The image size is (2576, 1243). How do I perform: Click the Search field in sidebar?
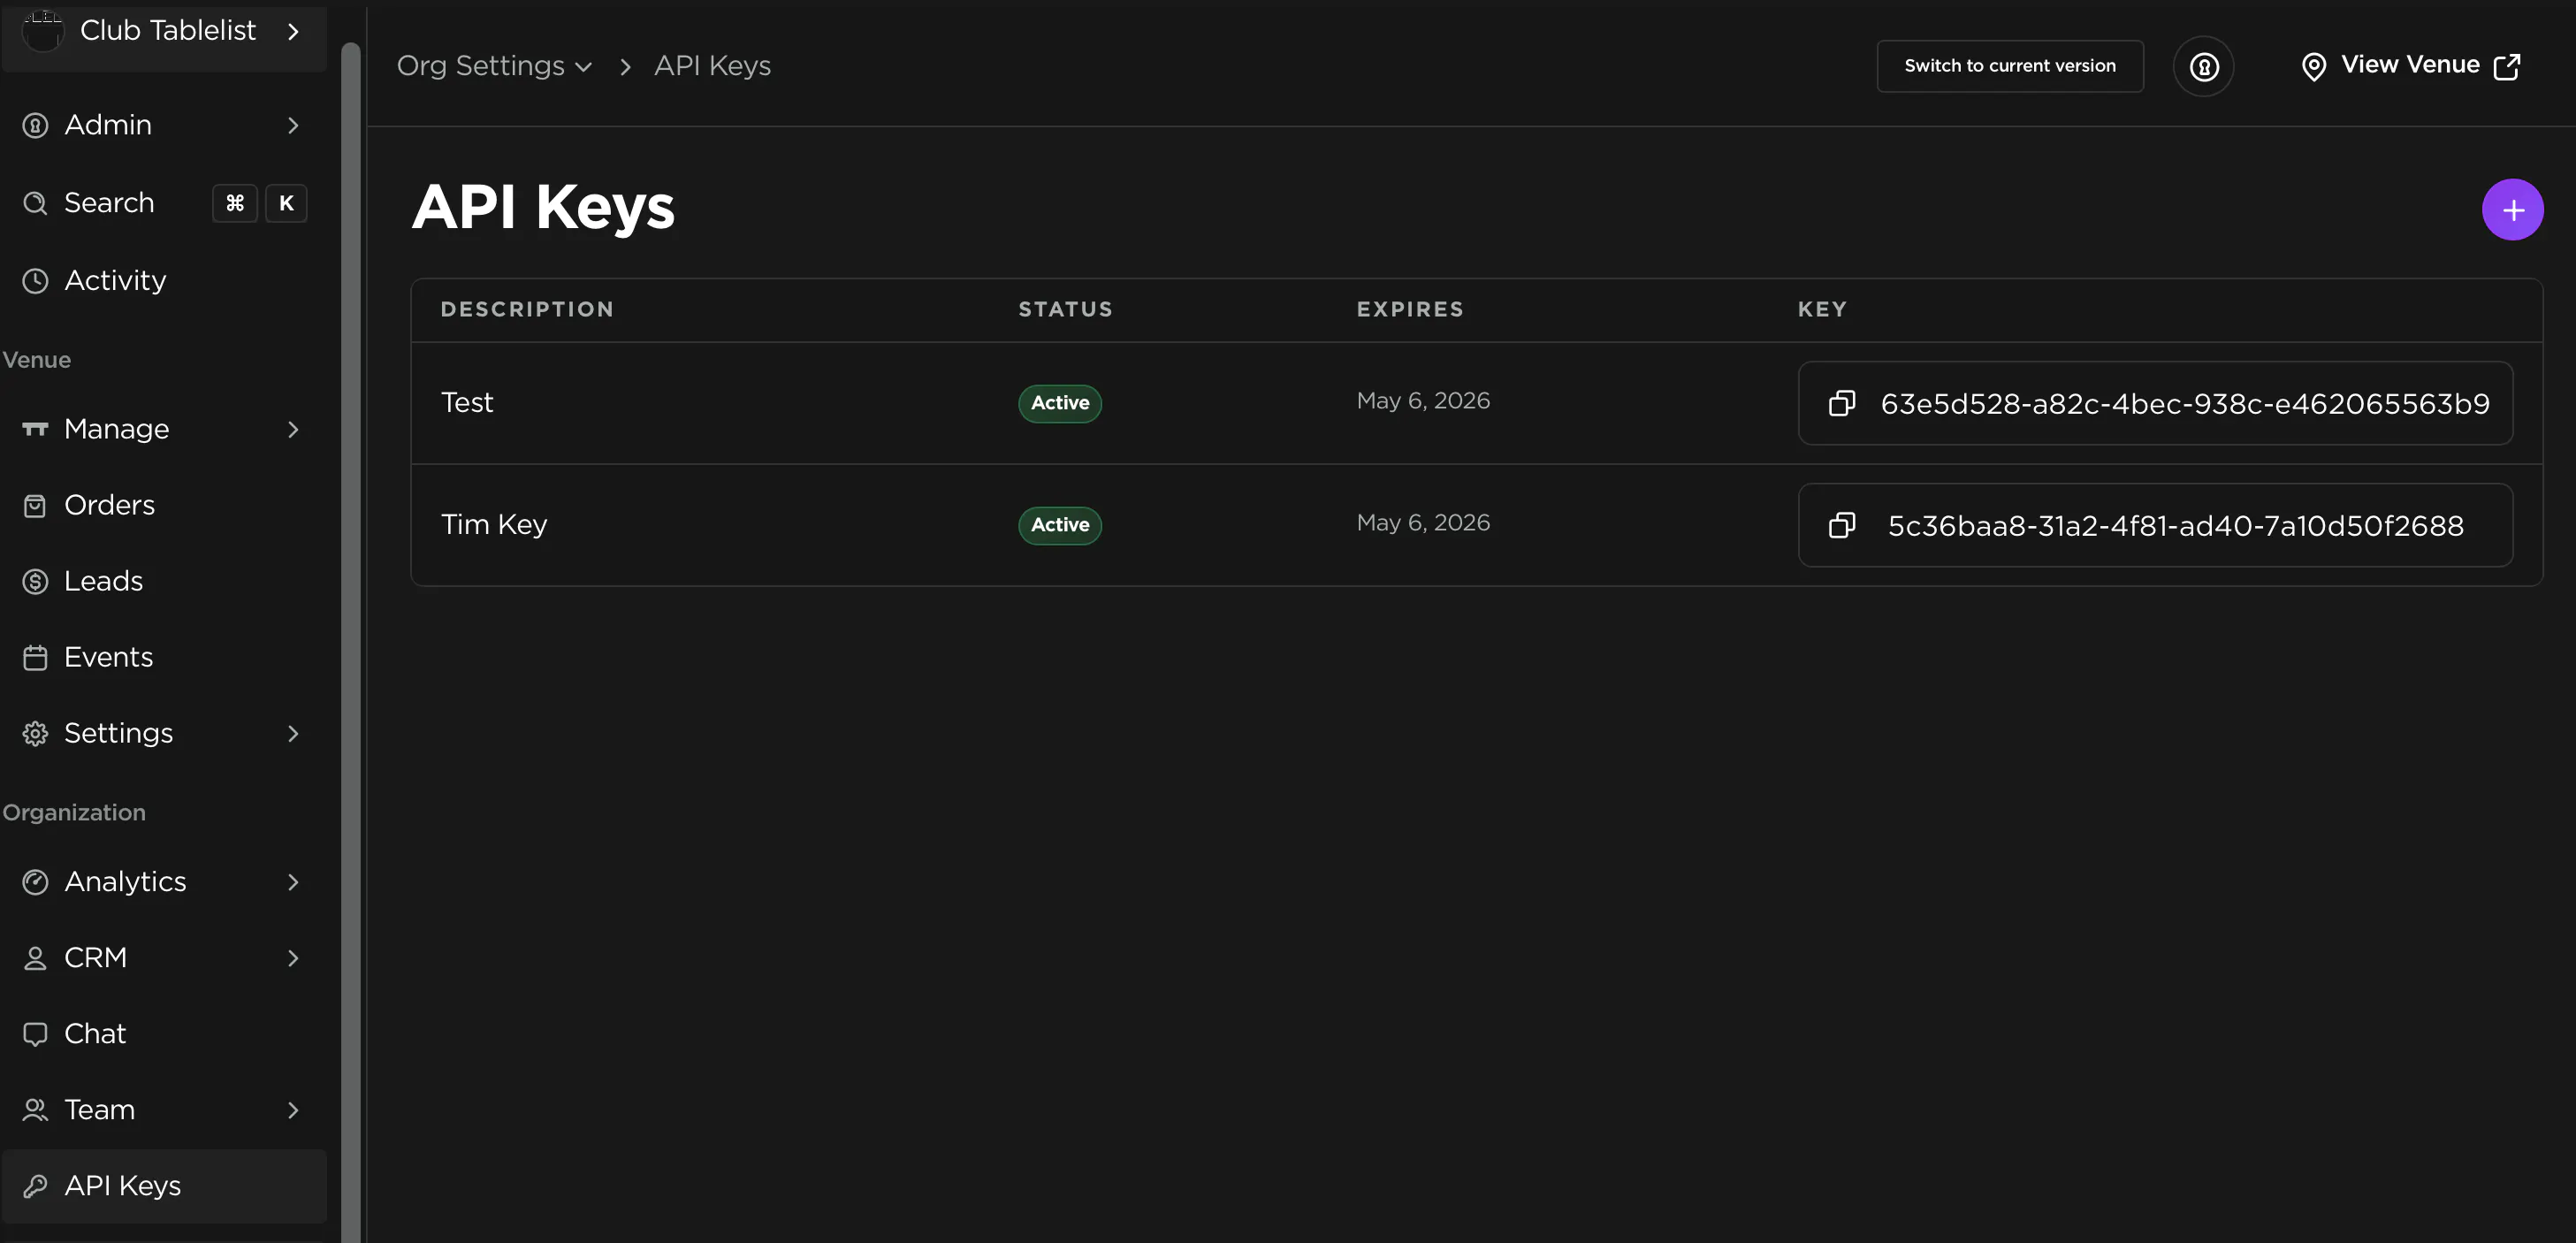(x=110, y=203)
